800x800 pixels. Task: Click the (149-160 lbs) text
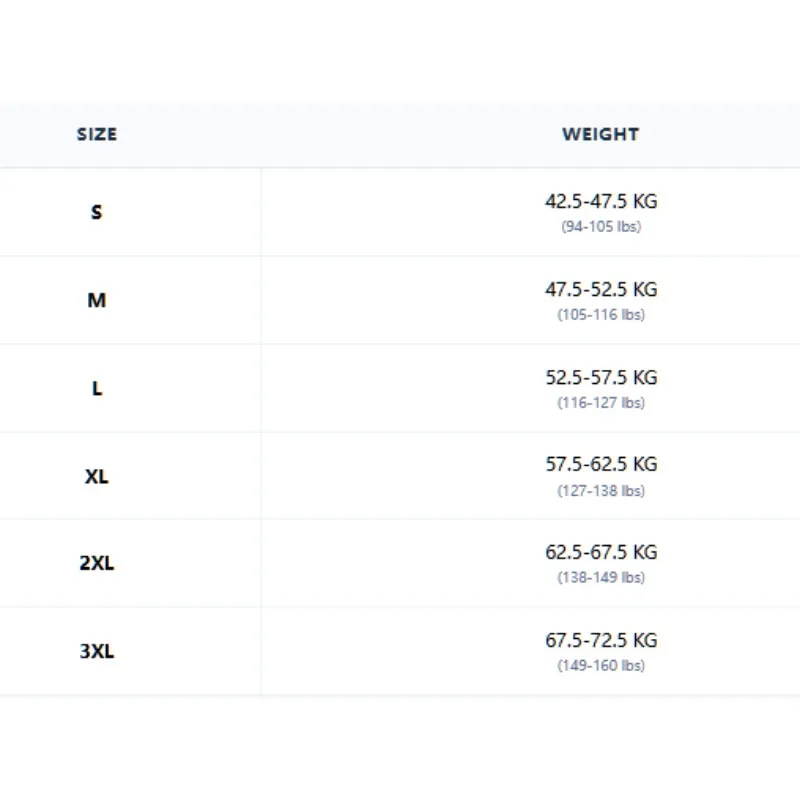click(601, 666)
